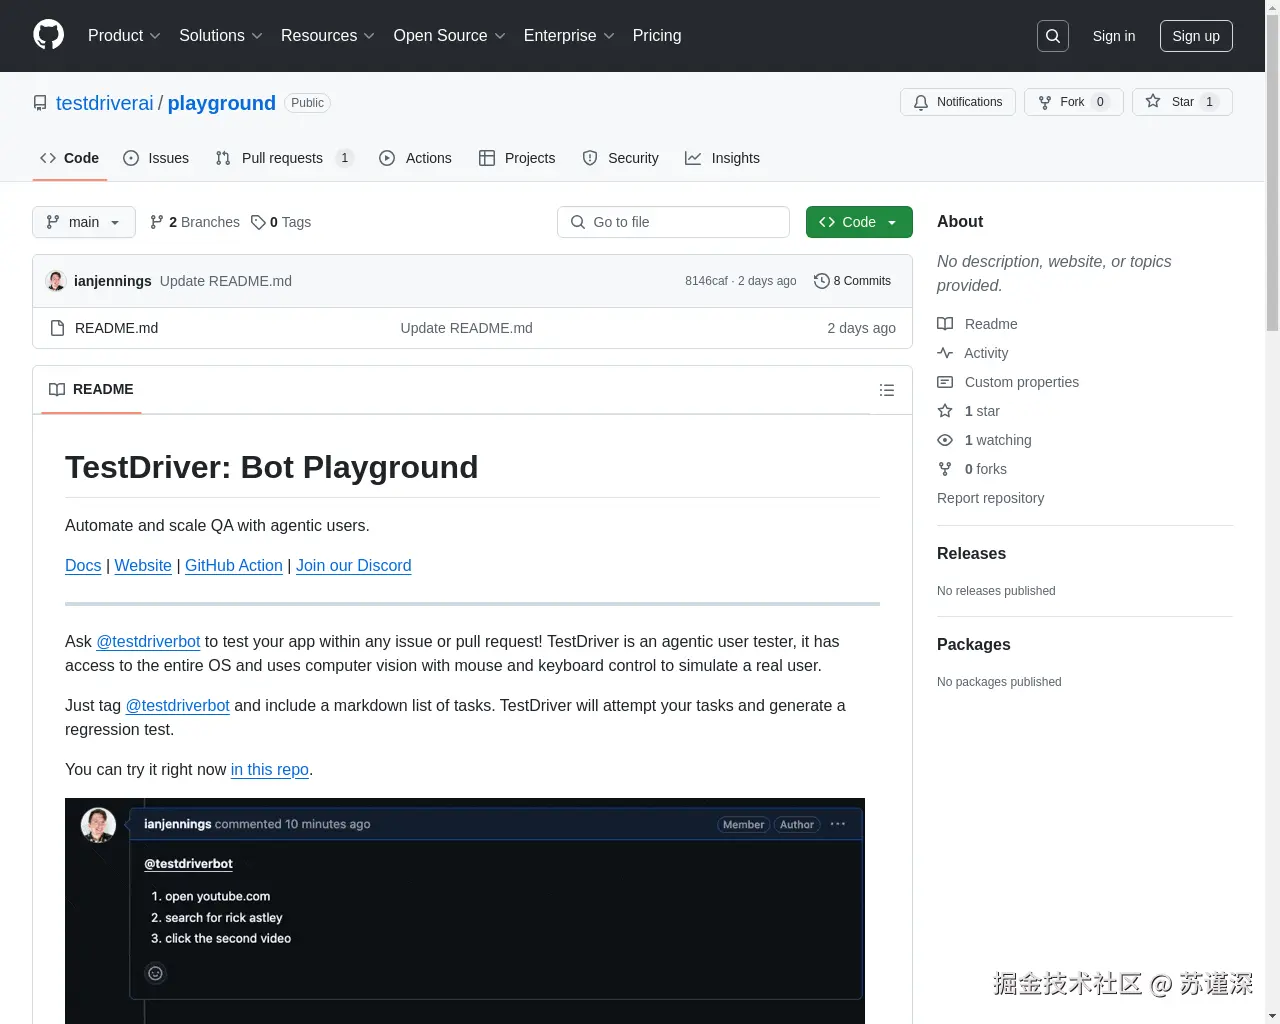Click the Packages heading link
Viewport: 1280px width, 1024px height.
[974, 644]
